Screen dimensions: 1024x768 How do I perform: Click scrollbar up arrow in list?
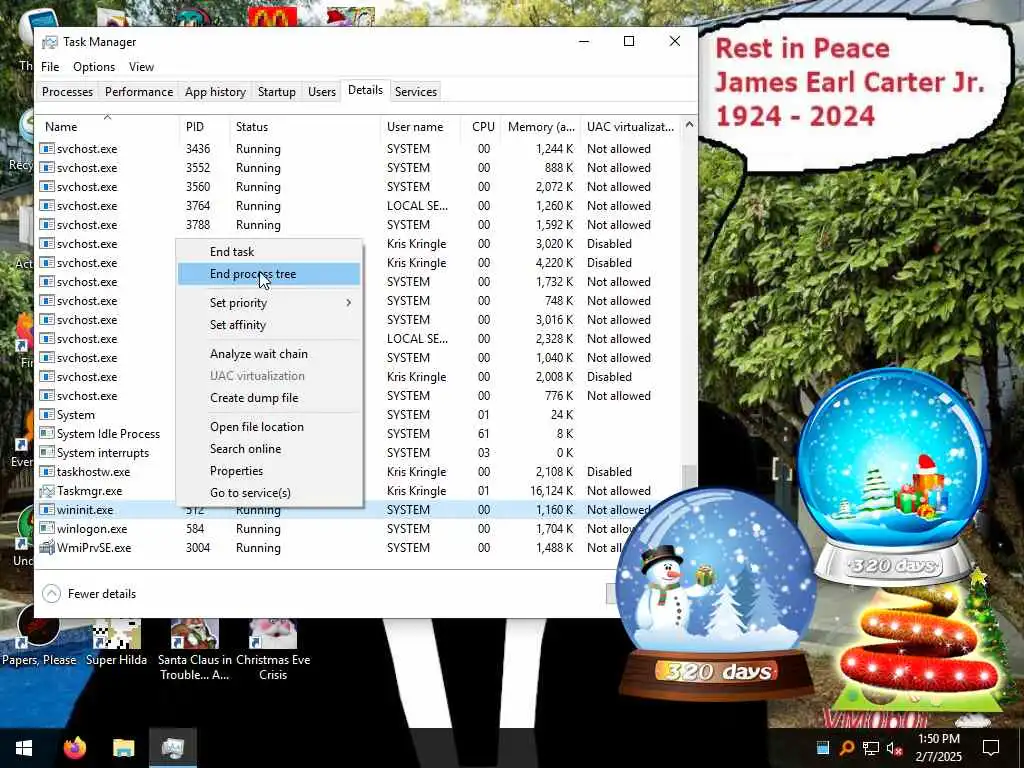689,124
